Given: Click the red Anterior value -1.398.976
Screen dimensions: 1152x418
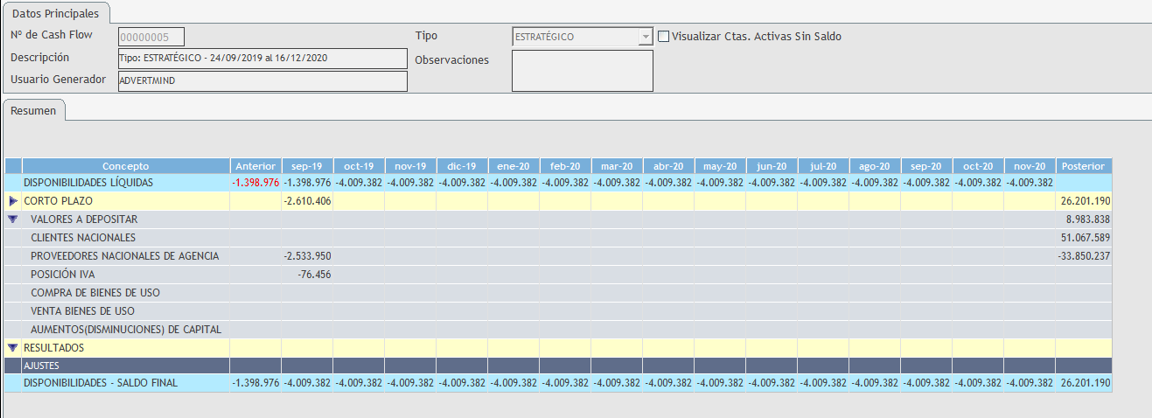Looking at the screenshot, I should [x=255, y=183].
